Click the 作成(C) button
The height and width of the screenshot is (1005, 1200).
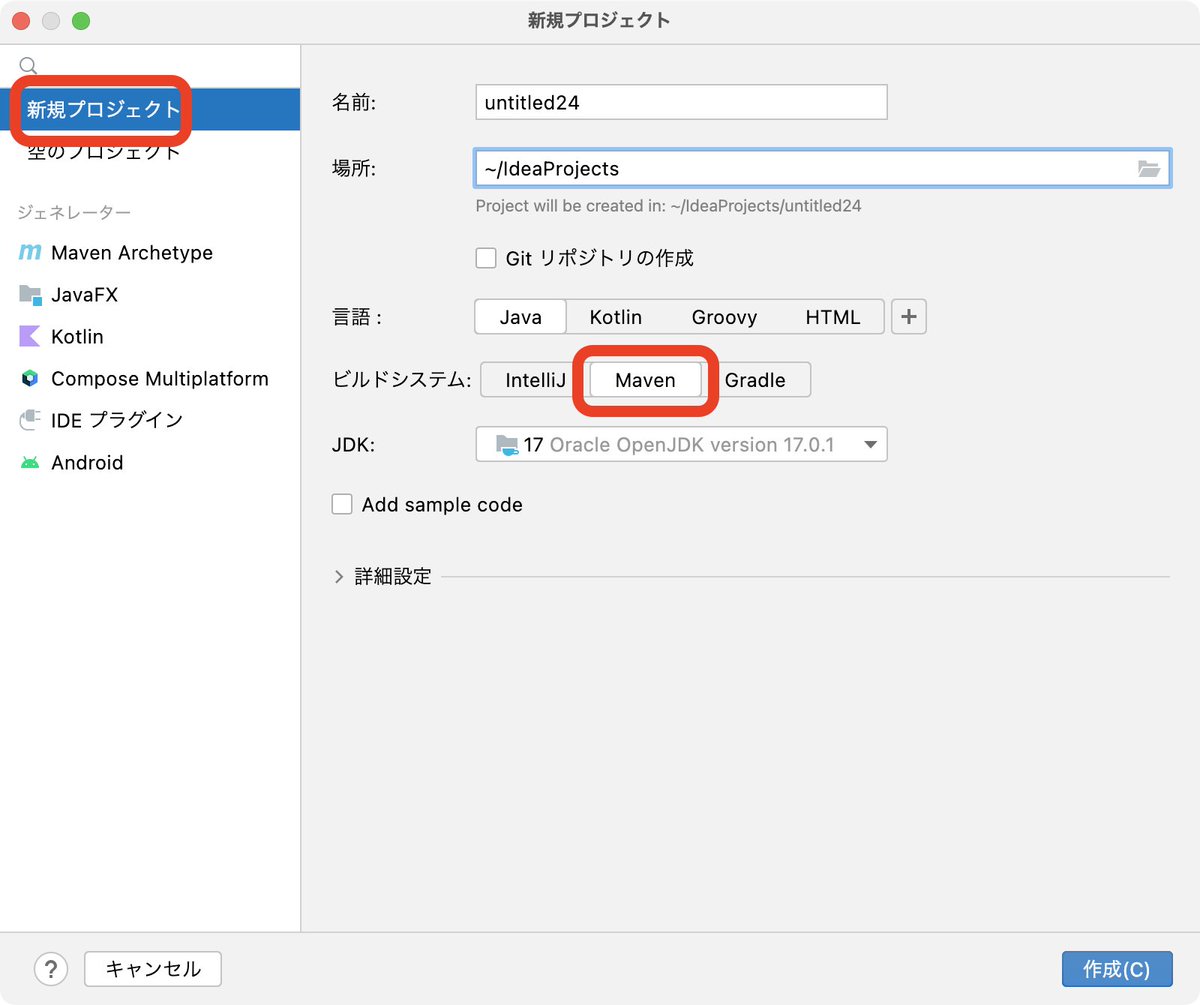(x=1117, y=969)
